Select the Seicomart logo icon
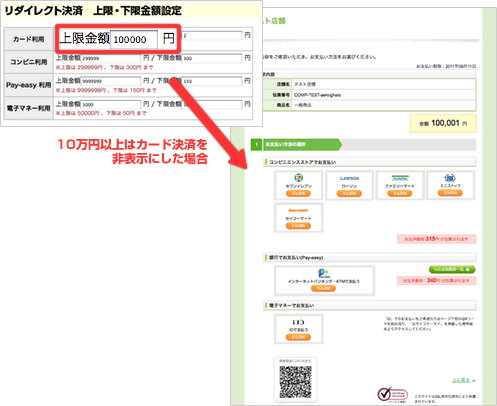This screenshot has height=406, width=497. point(298,210)
